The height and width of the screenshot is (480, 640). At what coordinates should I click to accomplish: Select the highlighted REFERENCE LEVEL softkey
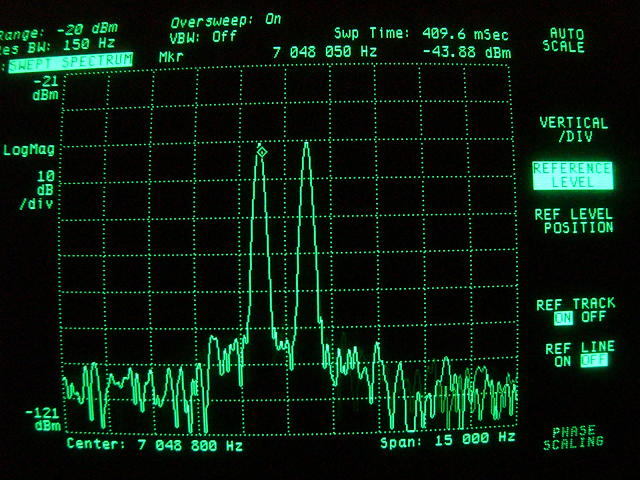[572, 175]
